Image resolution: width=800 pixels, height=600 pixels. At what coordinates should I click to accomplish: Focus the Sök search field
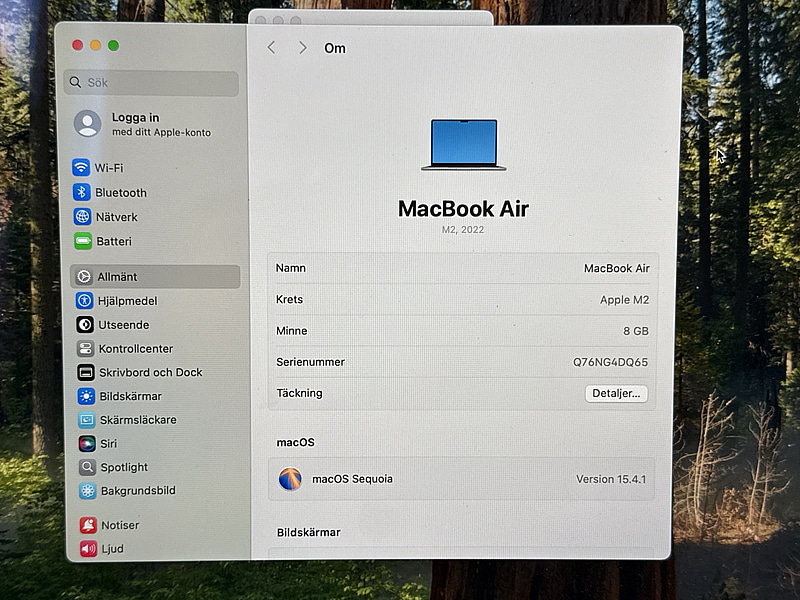(x=151, y=82)
